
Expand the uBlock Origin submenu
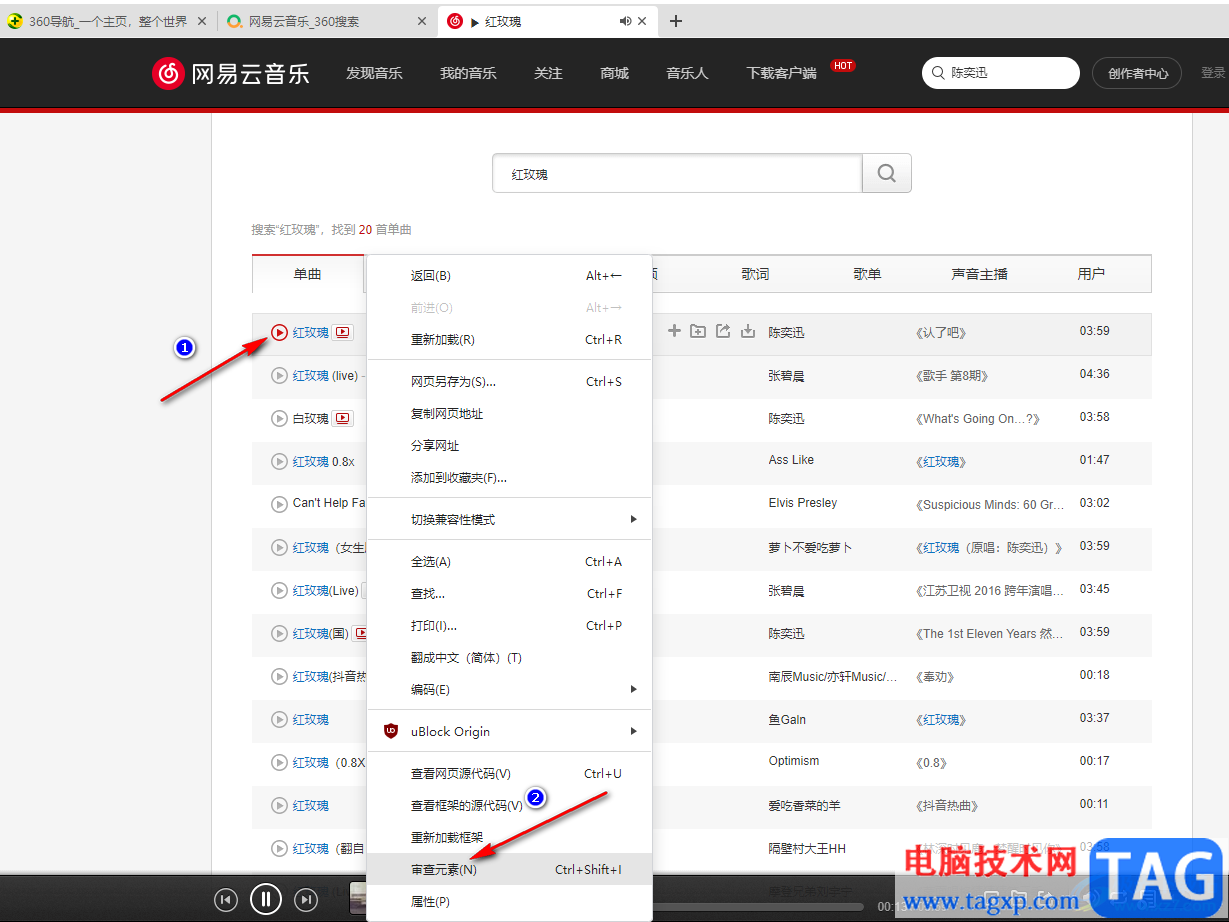[510, 731]
